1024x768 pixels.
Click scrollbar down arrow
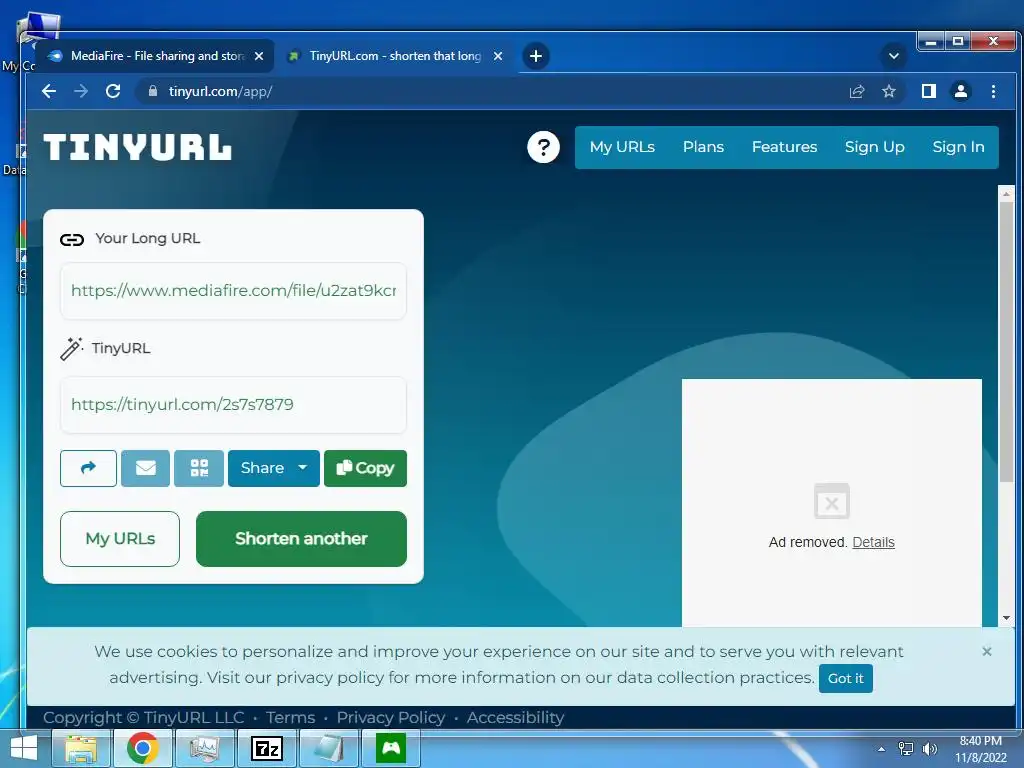[x=1006, y=618]
